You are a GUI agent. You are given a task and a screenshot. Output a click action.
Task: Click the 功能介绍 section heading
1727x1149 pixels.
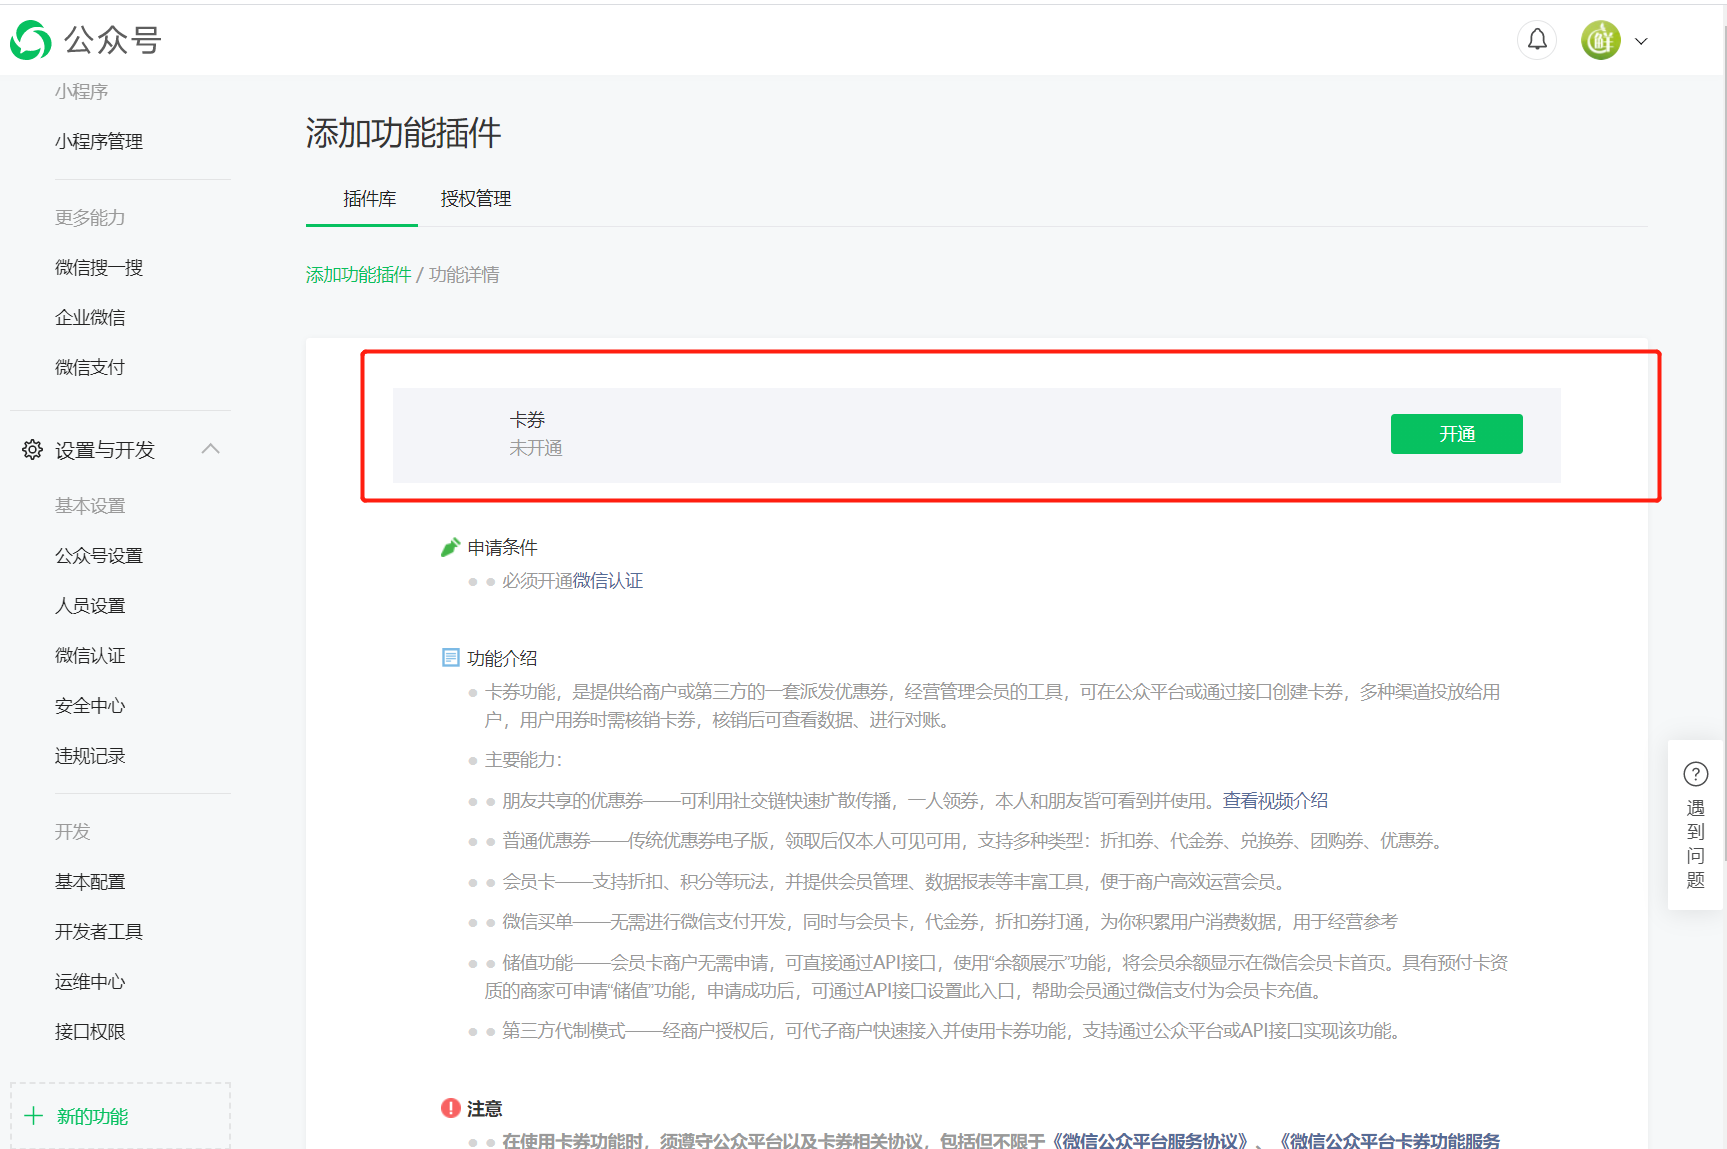click(x=502, y=658)
